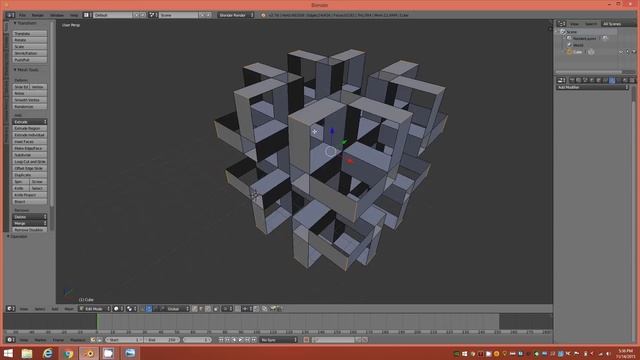Open the Window menu
Viewport: 640px width, 360px height.
click(57, 15)
